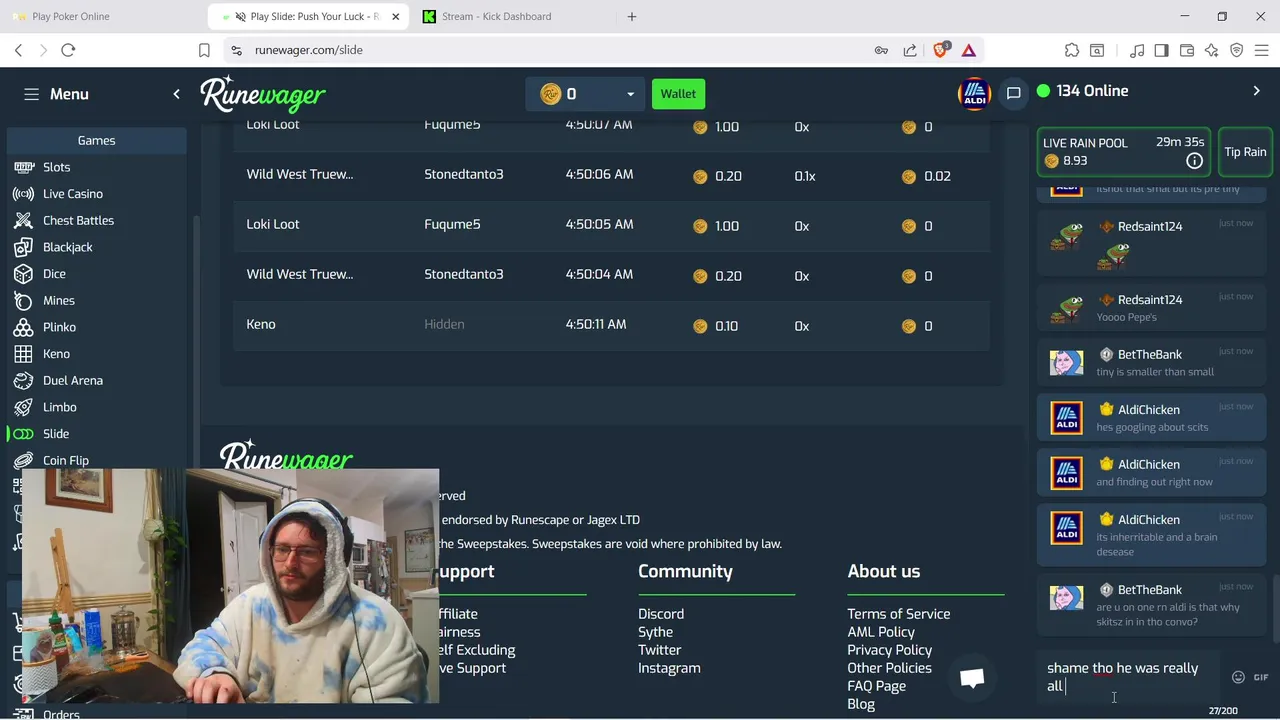Click the Runewager header logo
The image size is (1280, 720).
point(263,94)
